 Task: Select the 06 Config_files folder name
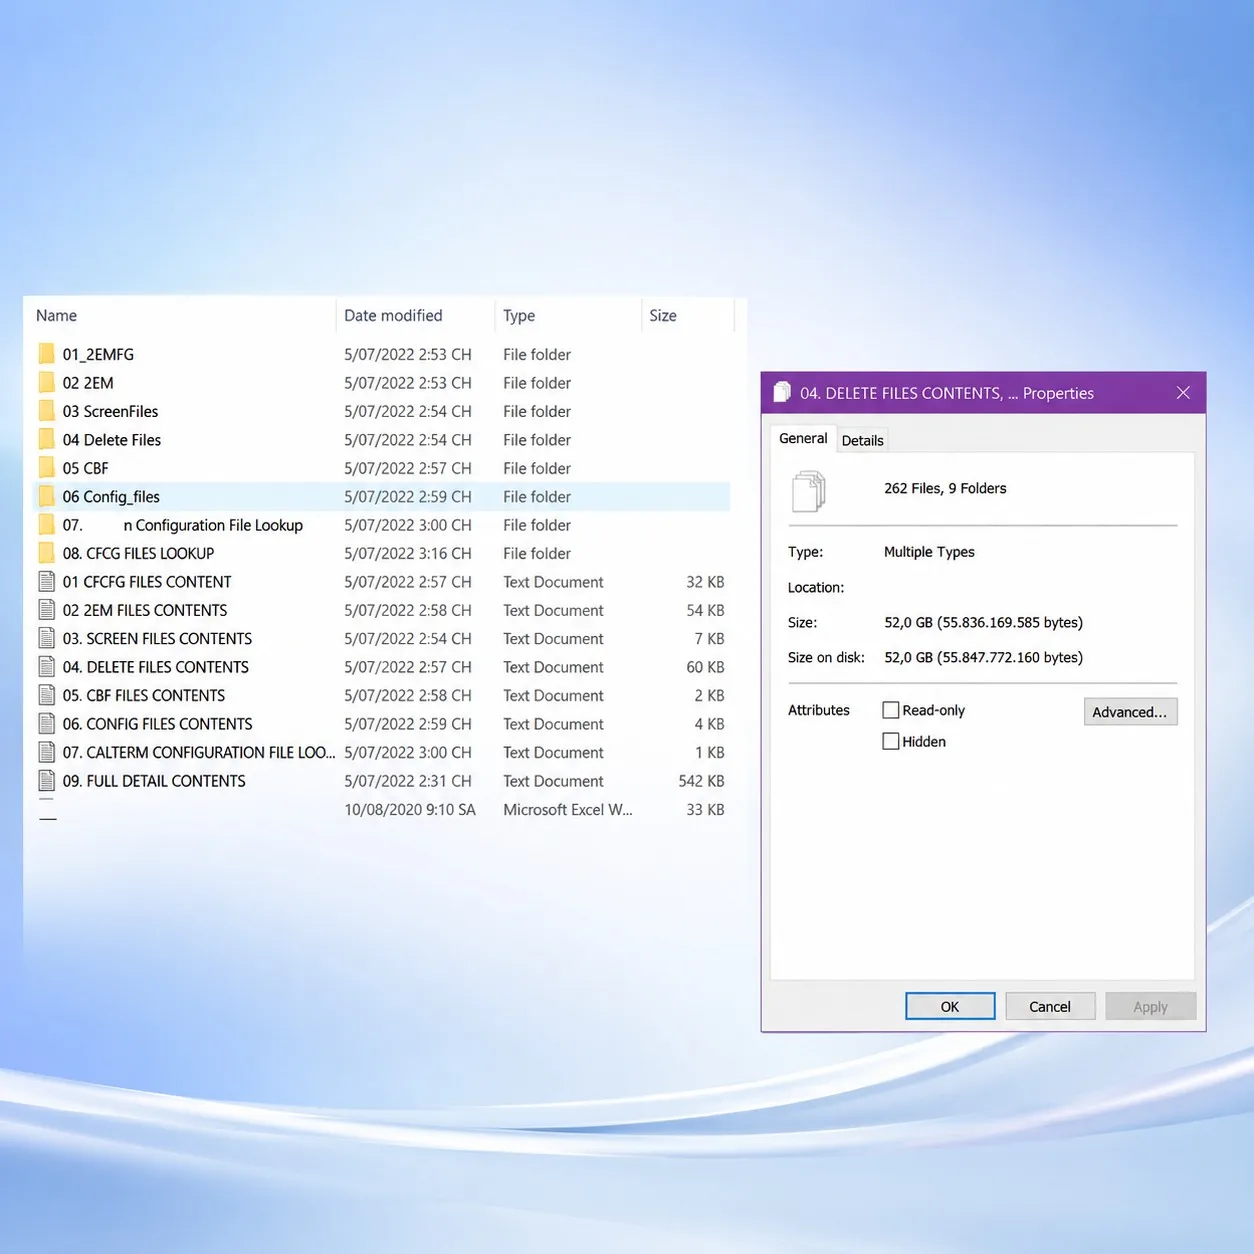click(x=111, y=496)
